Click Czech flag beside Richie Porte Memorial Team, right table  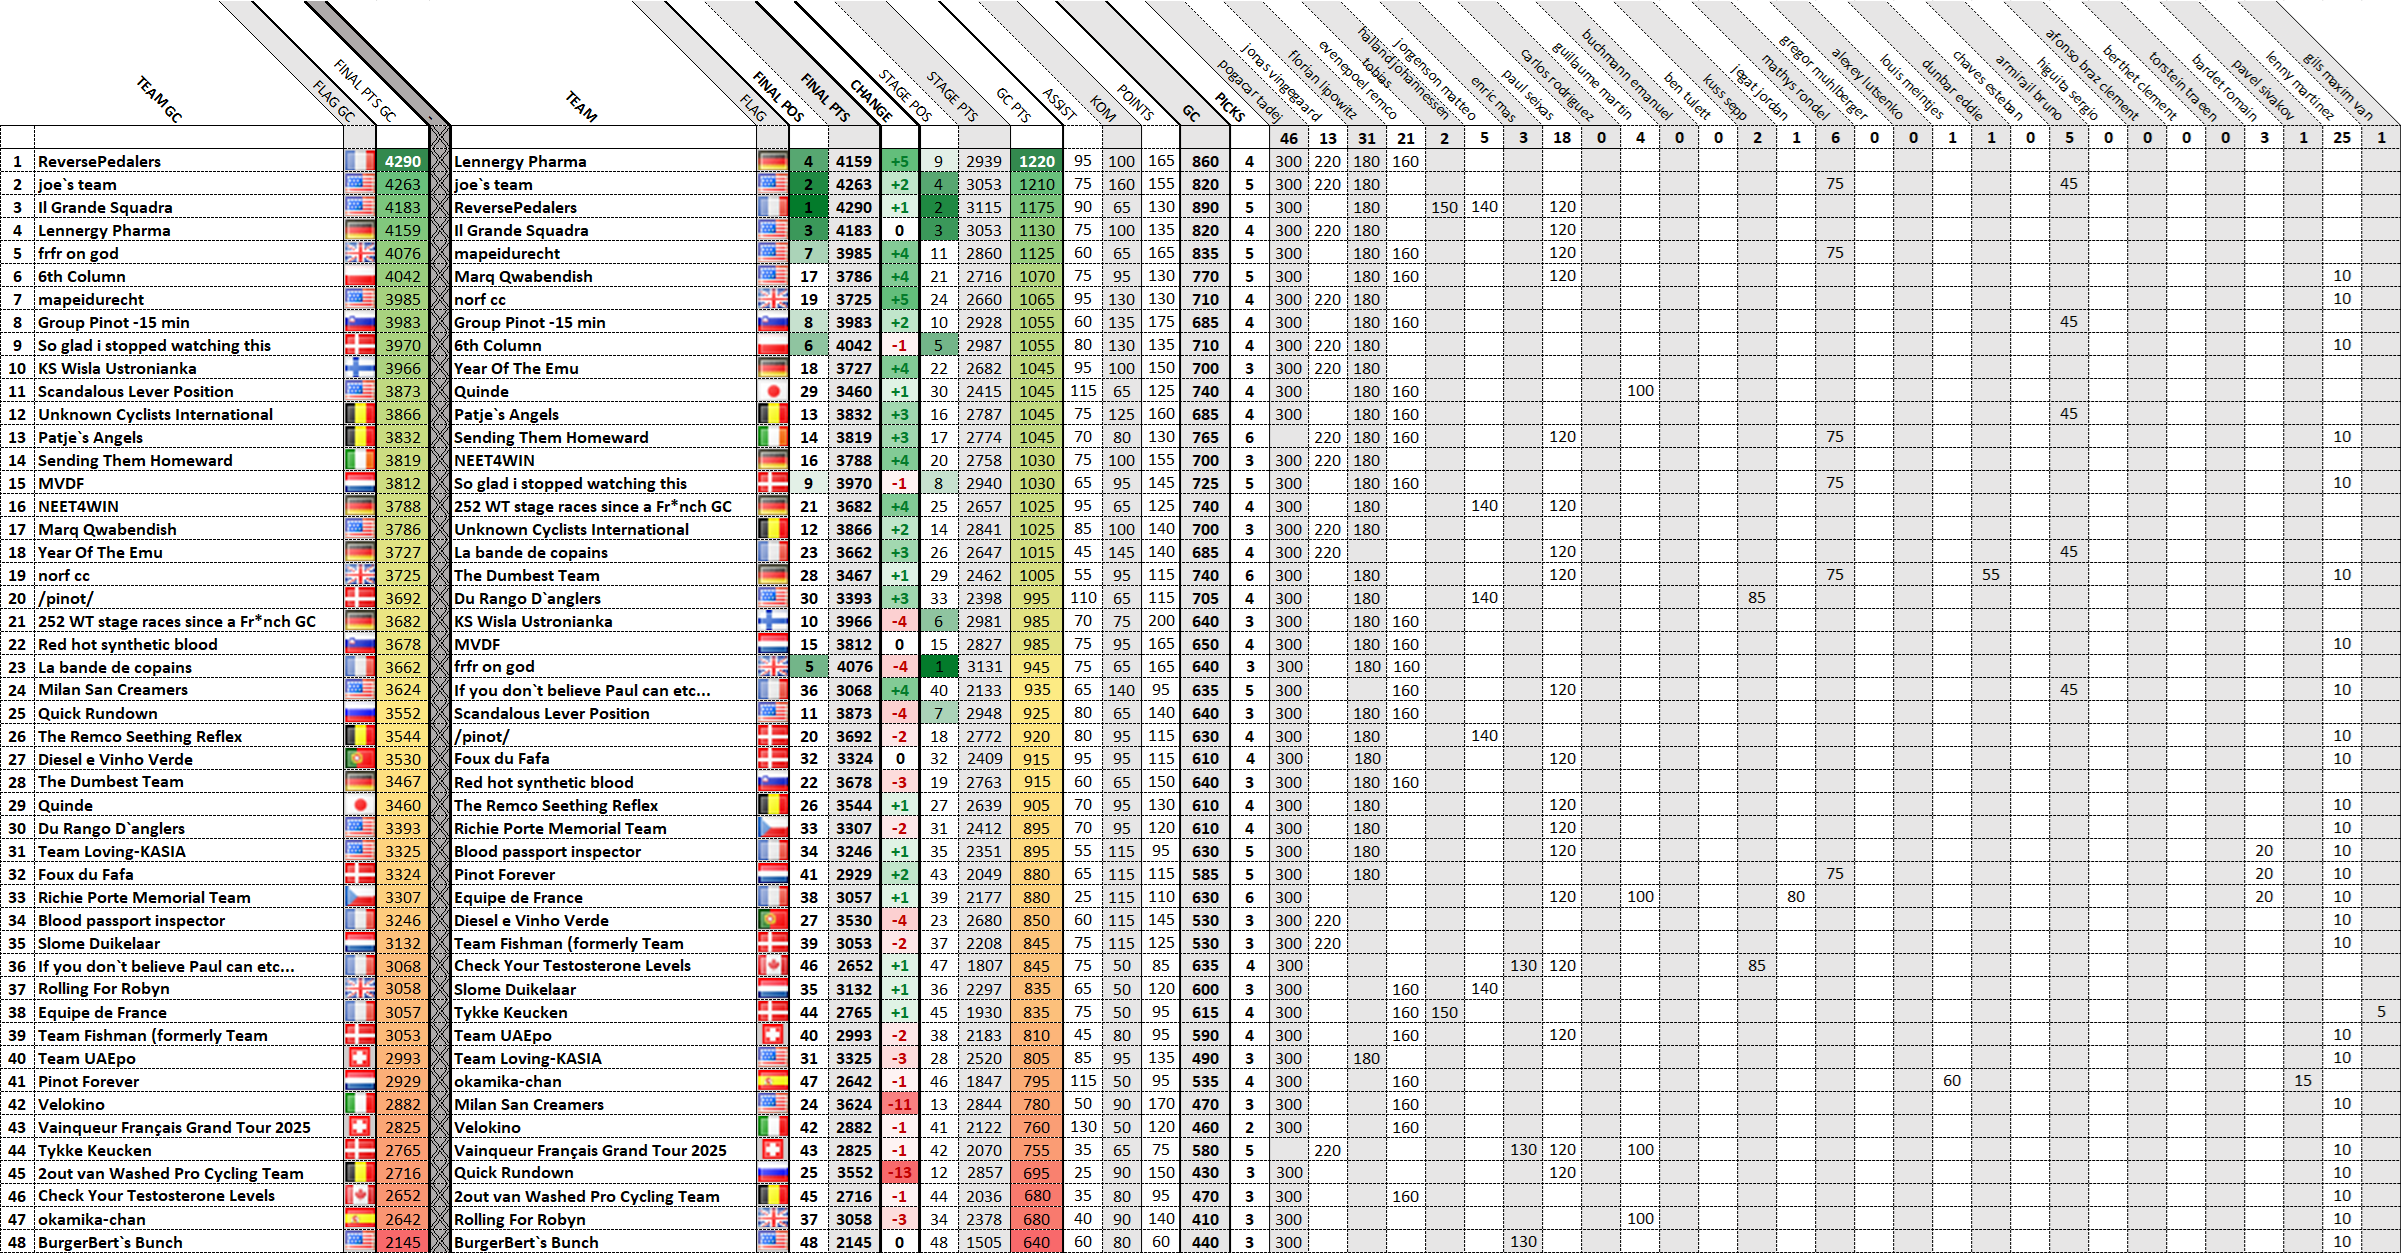click(772, 828)
